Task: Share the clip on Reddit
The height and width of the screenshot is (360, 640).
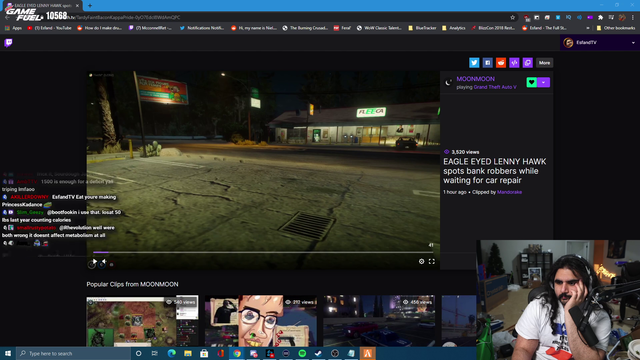Action: (501, 63)
